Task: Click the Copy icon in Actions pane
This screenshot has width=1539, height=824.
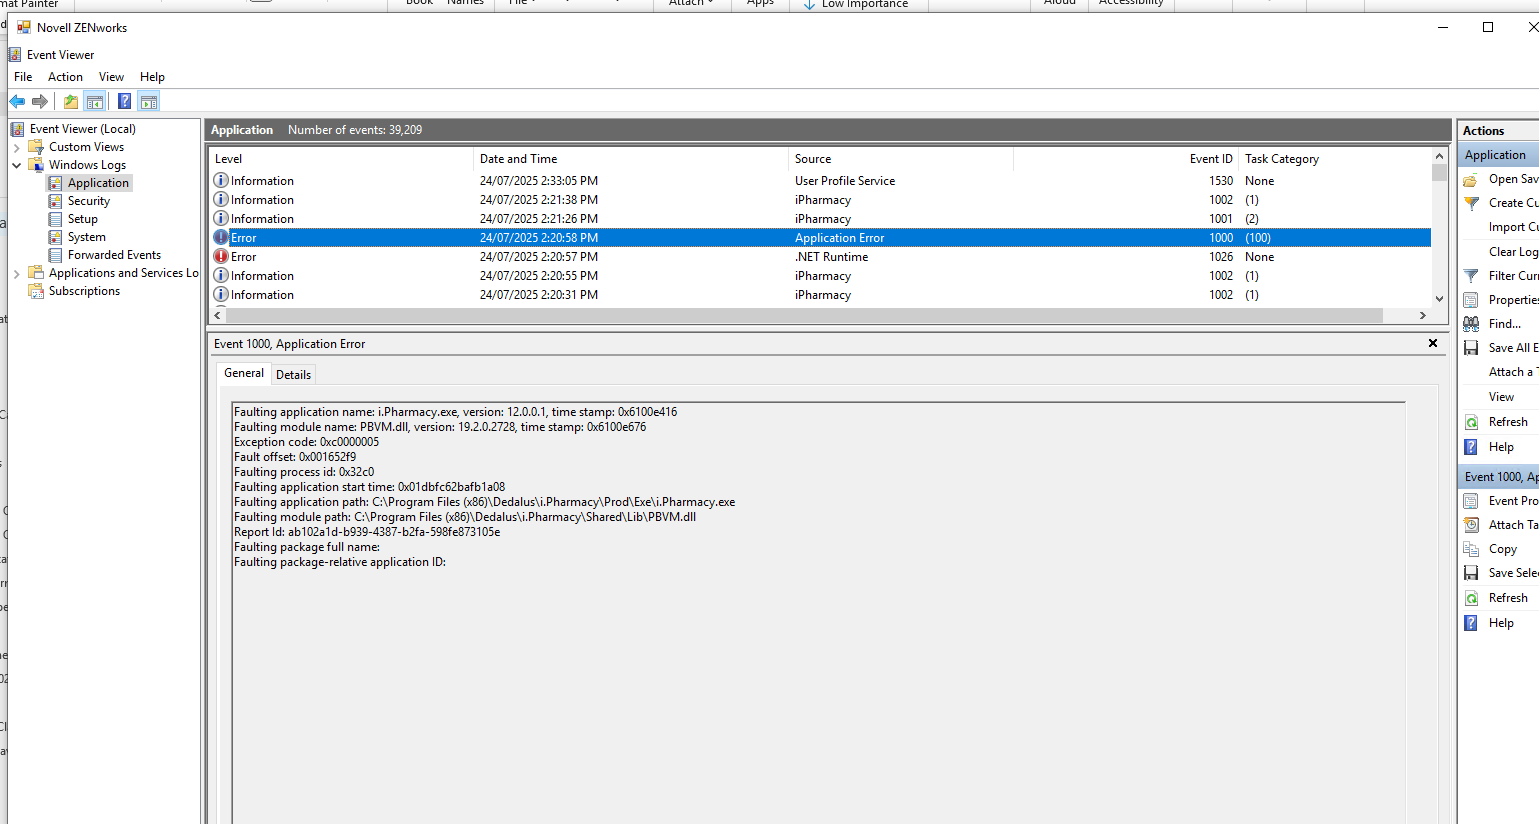Action: click(1471, 549)
